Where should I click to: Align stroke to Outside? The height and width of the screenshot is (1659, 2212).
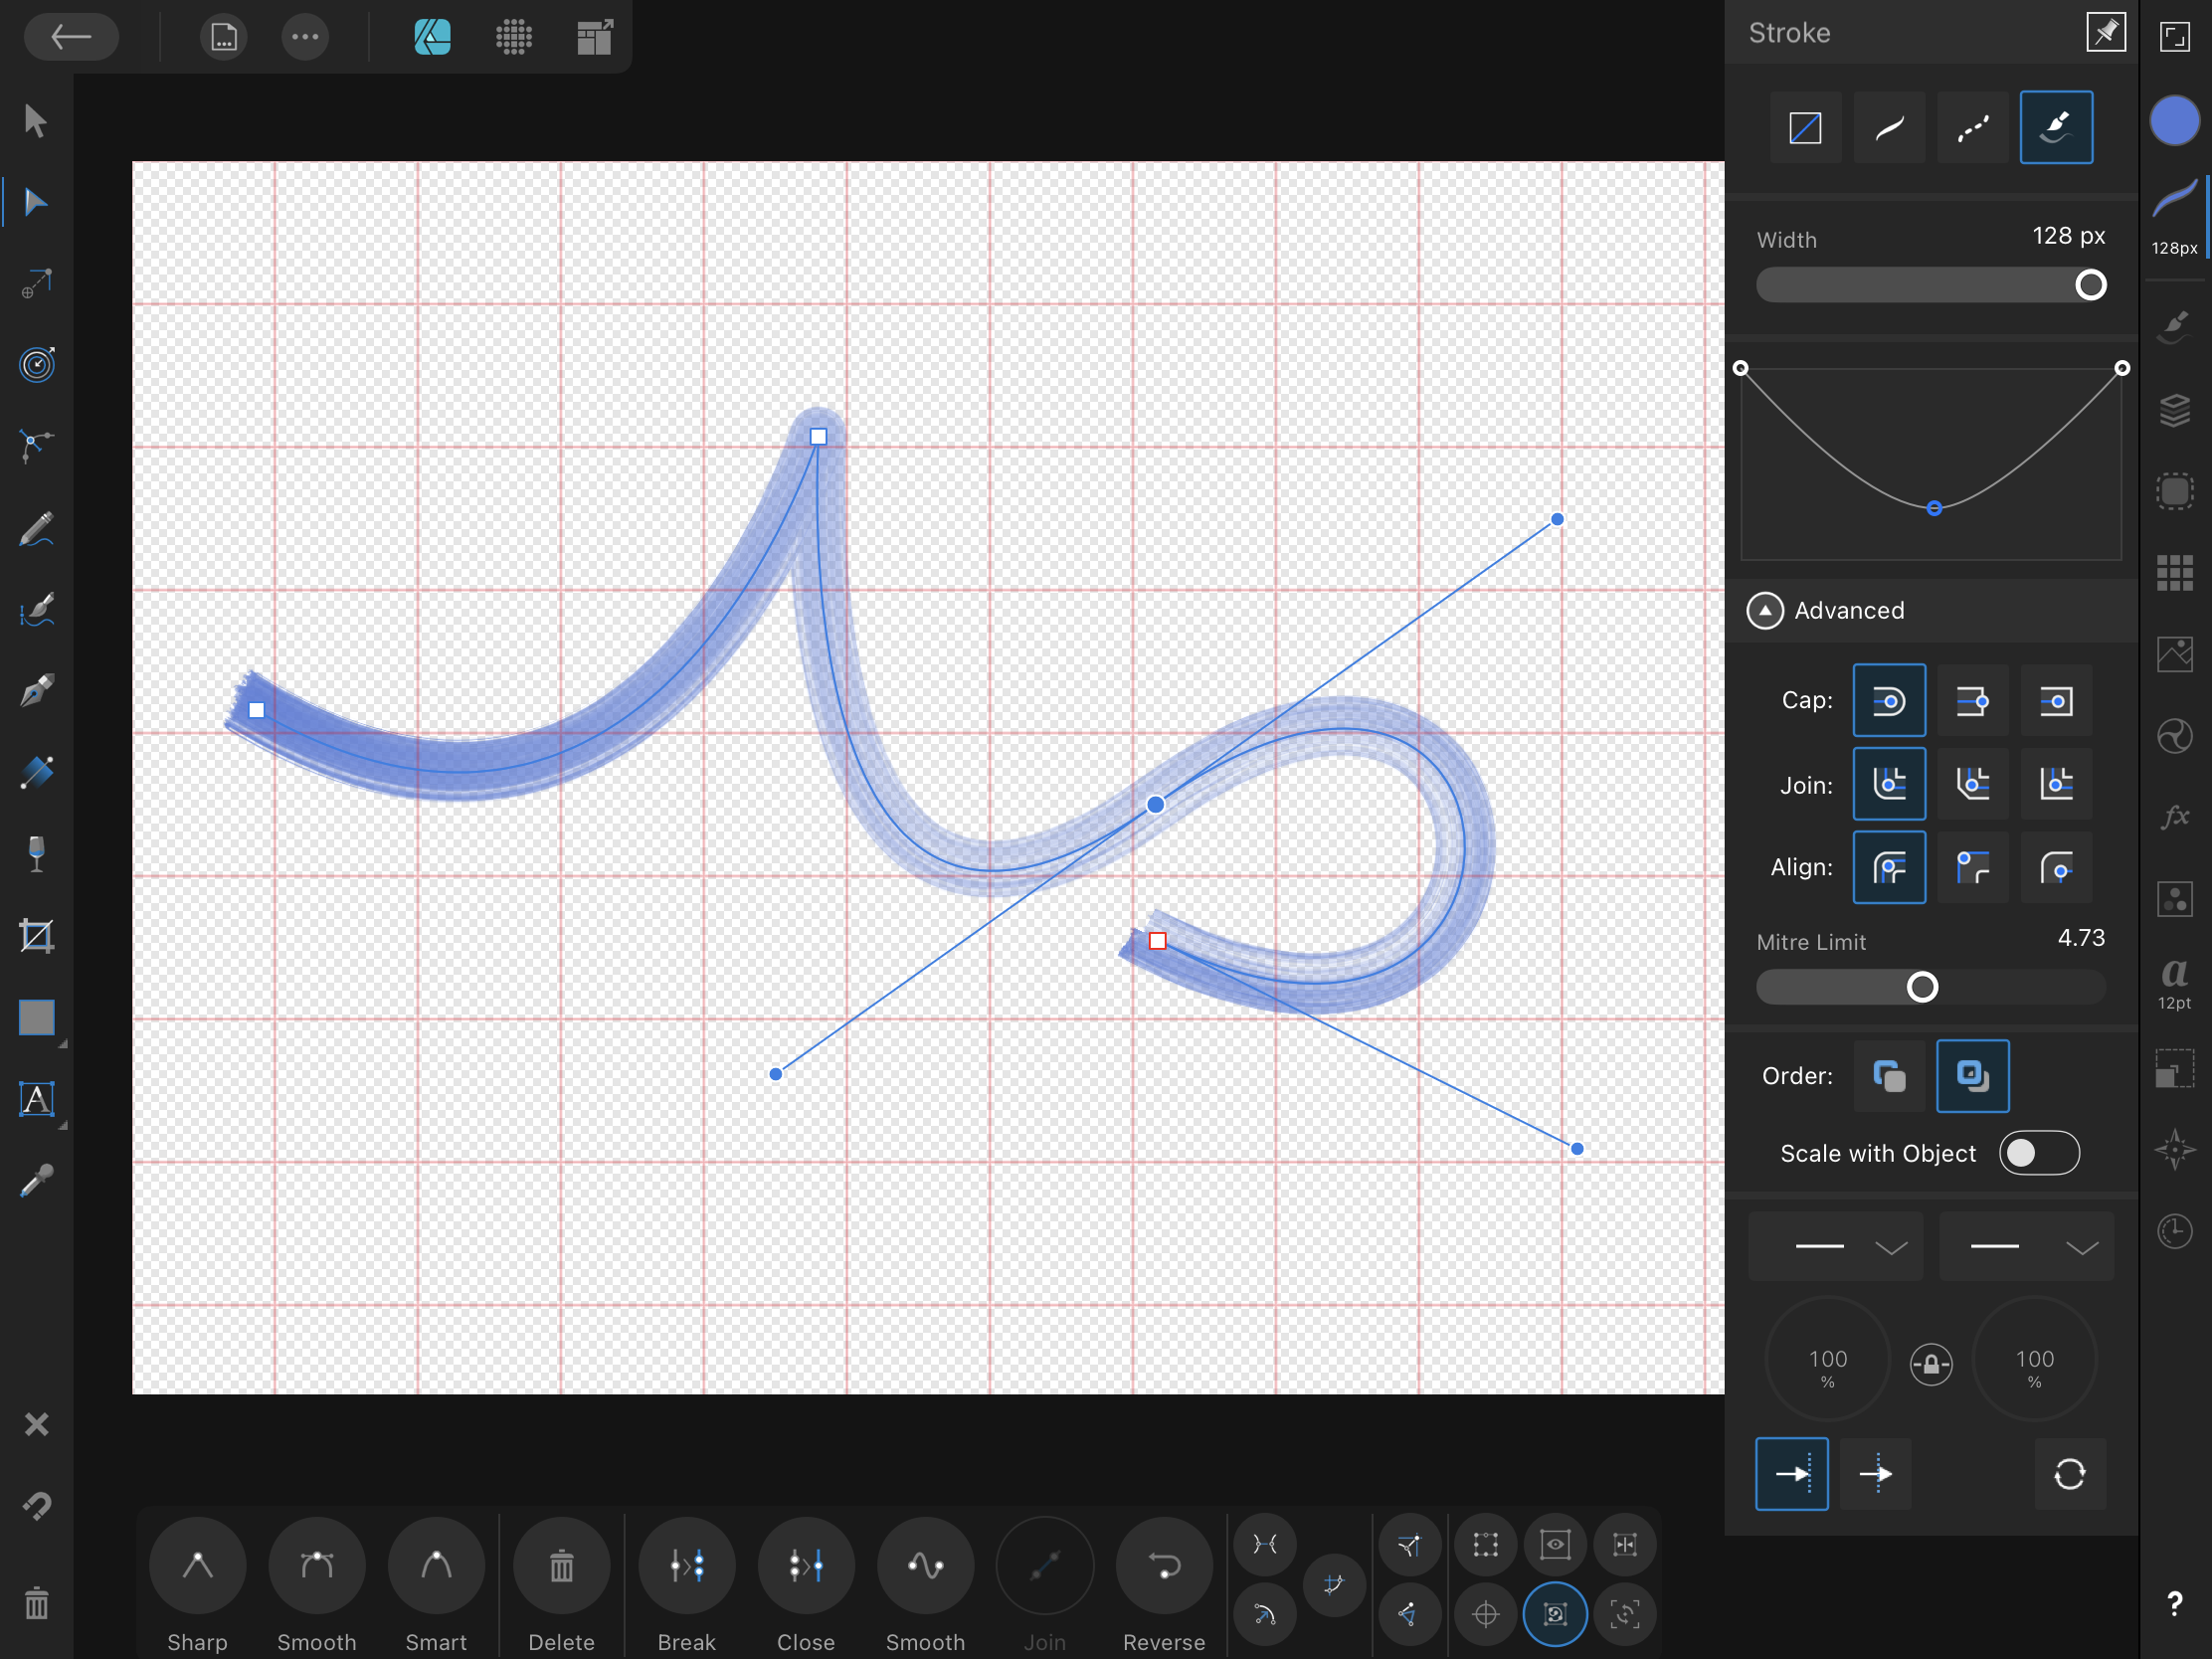click(2056, 867)
